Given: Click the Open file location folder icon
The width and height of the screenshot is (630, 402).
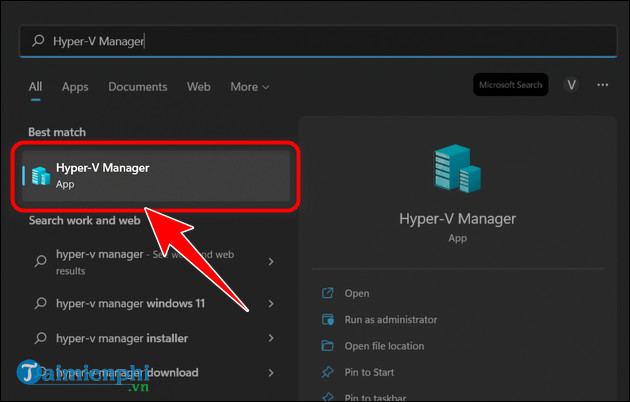Looking at the screenshot, I should point(327,346).
